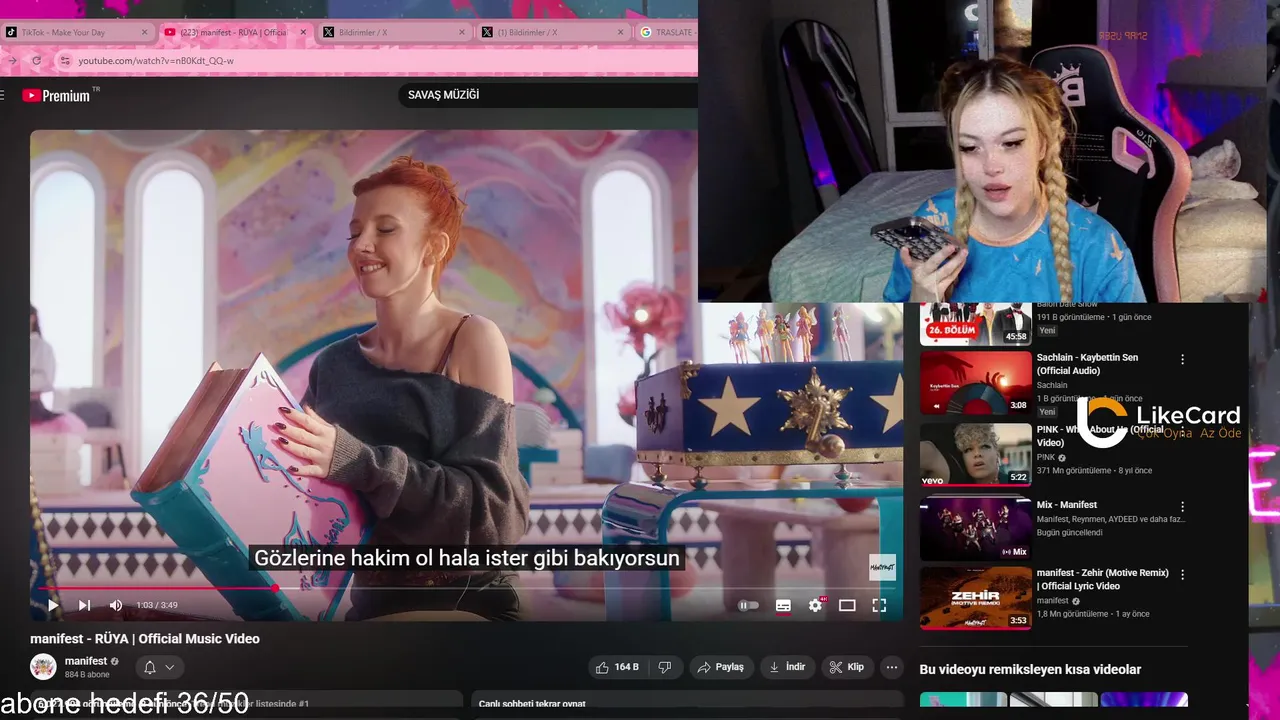This screenshot has width=1280, height=720.
Task: Open options menu for Mix - Manifest
Action: [1182, 507]
